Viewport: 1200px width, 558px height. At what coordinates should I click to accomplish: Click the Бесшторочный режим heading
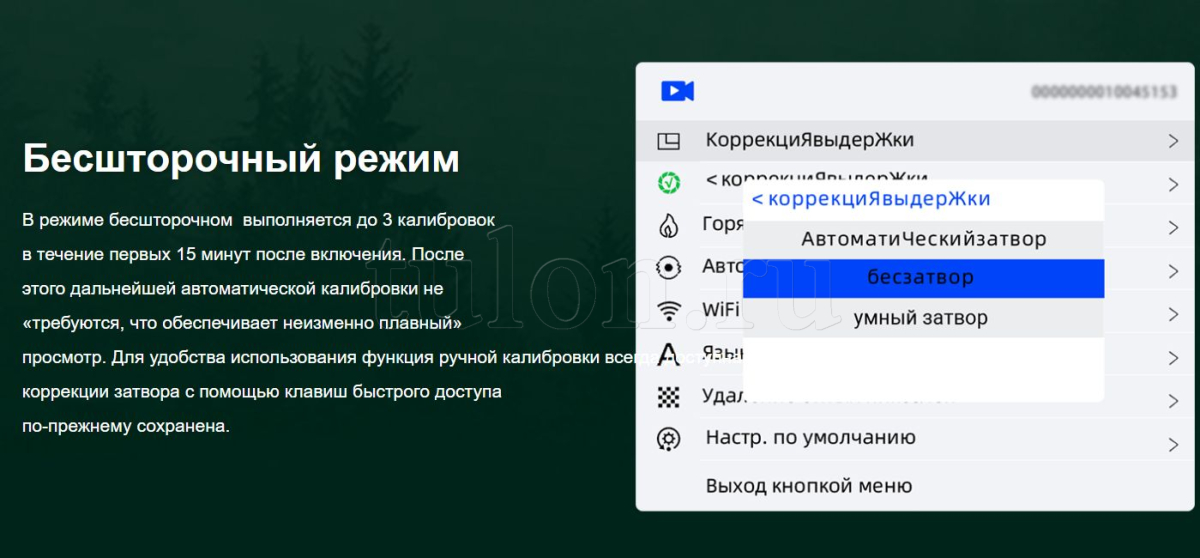pos(241,159)
